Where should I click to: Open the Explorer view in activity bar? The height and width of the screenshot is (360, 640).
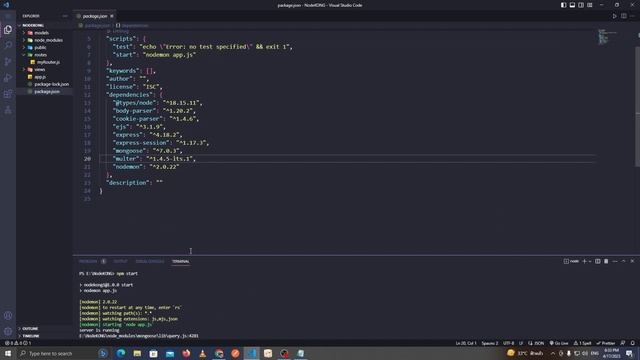click(8, 29)
